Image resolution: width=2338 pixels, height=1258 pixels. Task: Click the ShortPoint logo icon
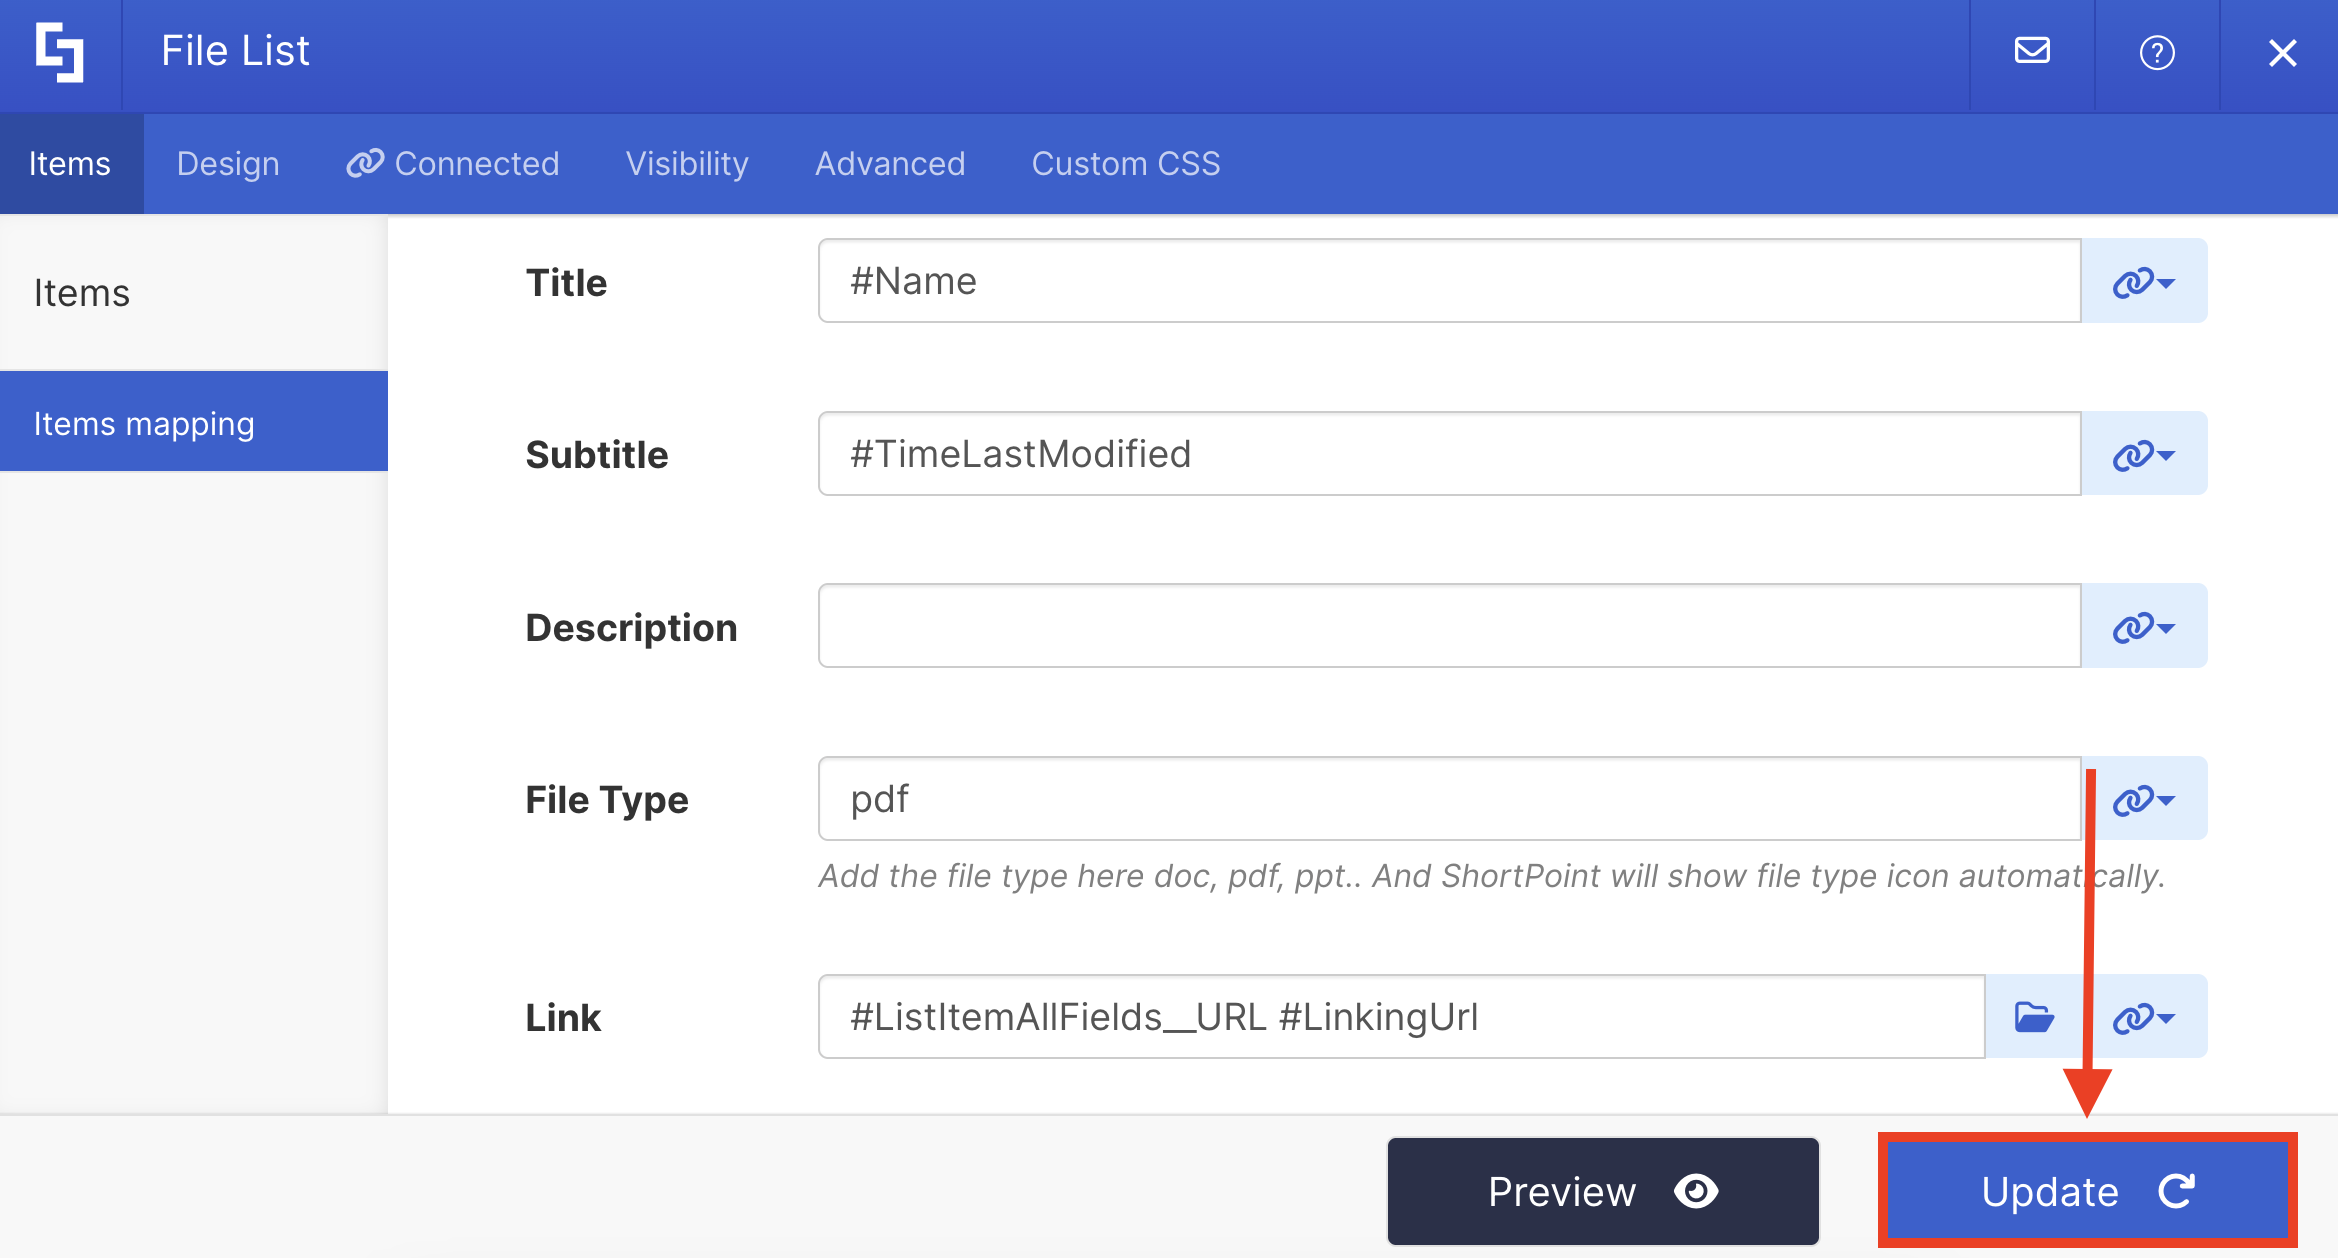click(x=60, y=52)
